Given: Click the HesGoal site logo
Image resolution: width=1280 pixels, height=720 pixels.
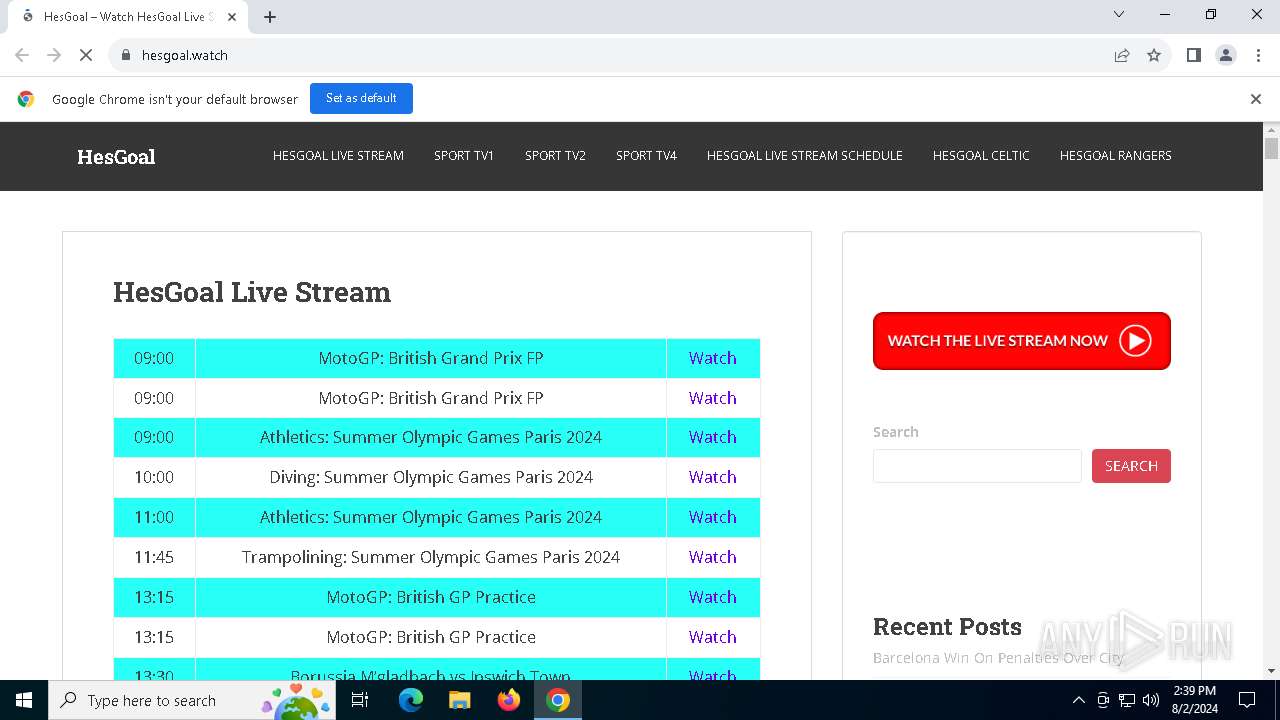Looking at the screenshot, I should [116, 156].
